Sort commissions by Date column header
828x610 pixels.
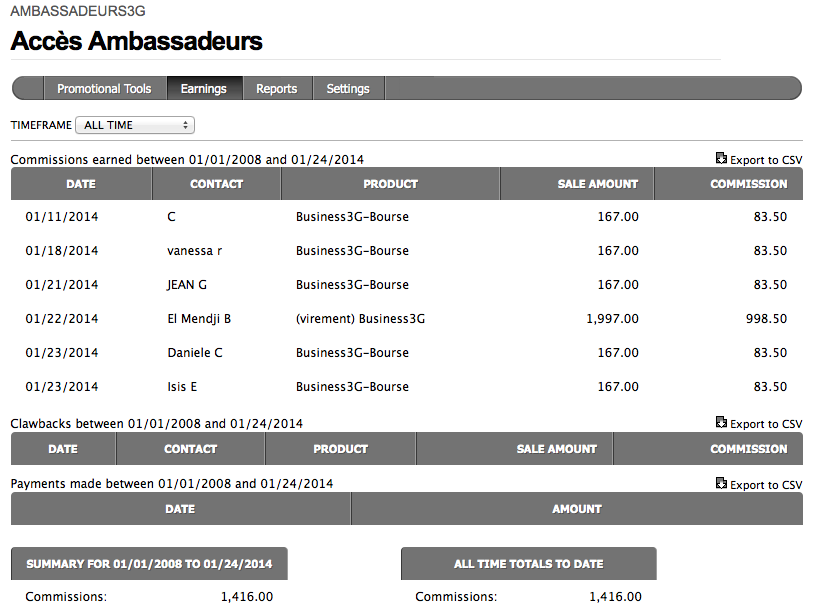(81, 184)
